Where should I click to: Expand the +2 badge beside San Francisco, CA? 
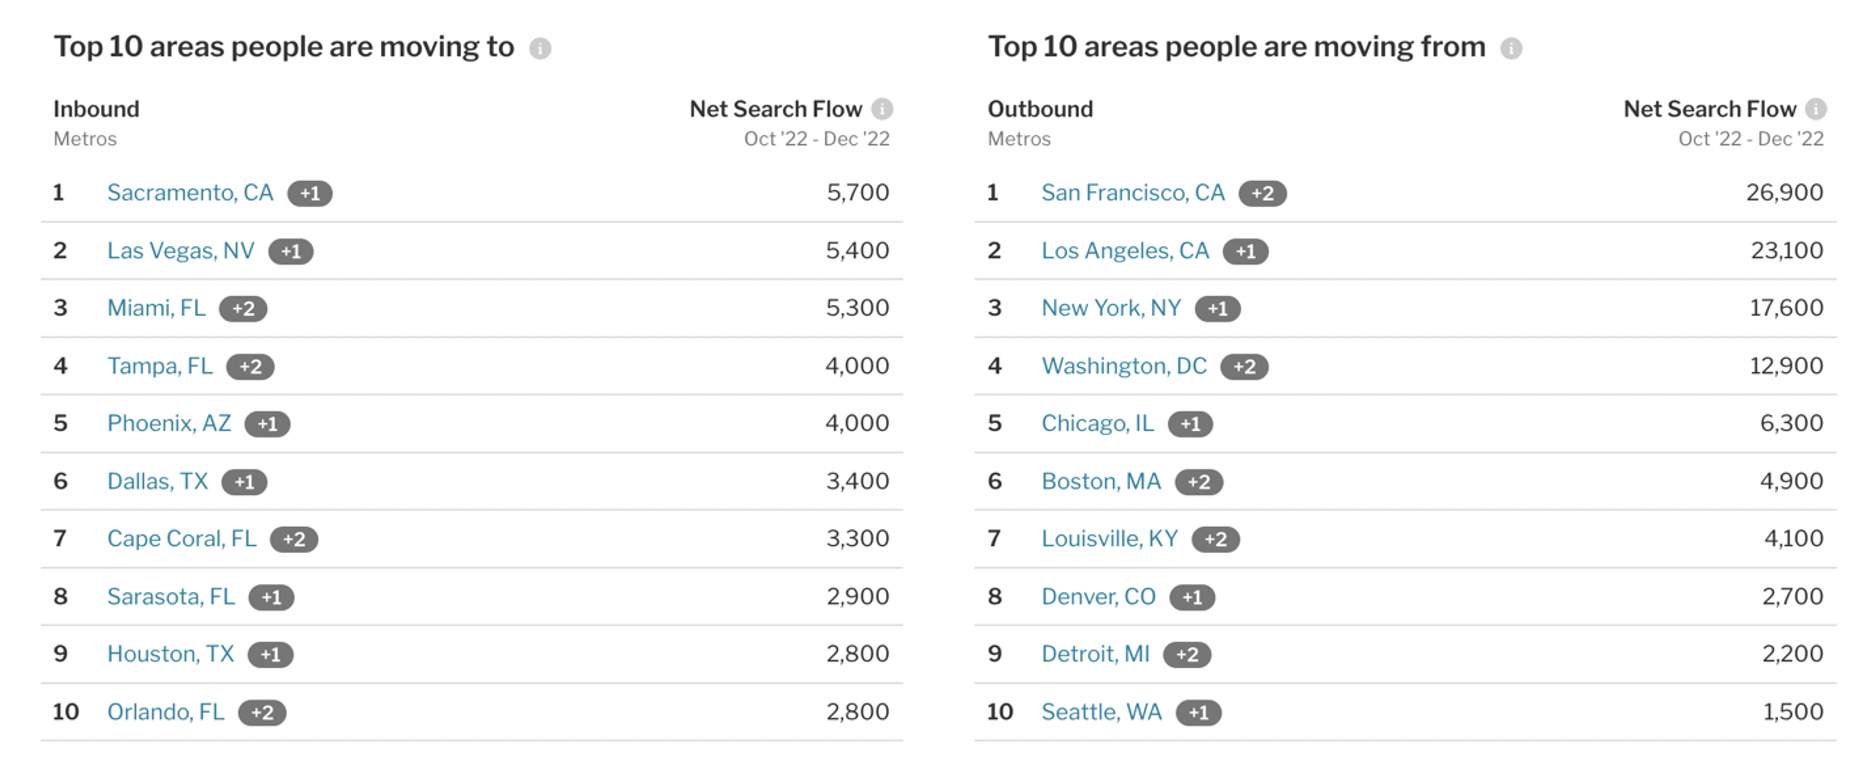[1262, 193]
